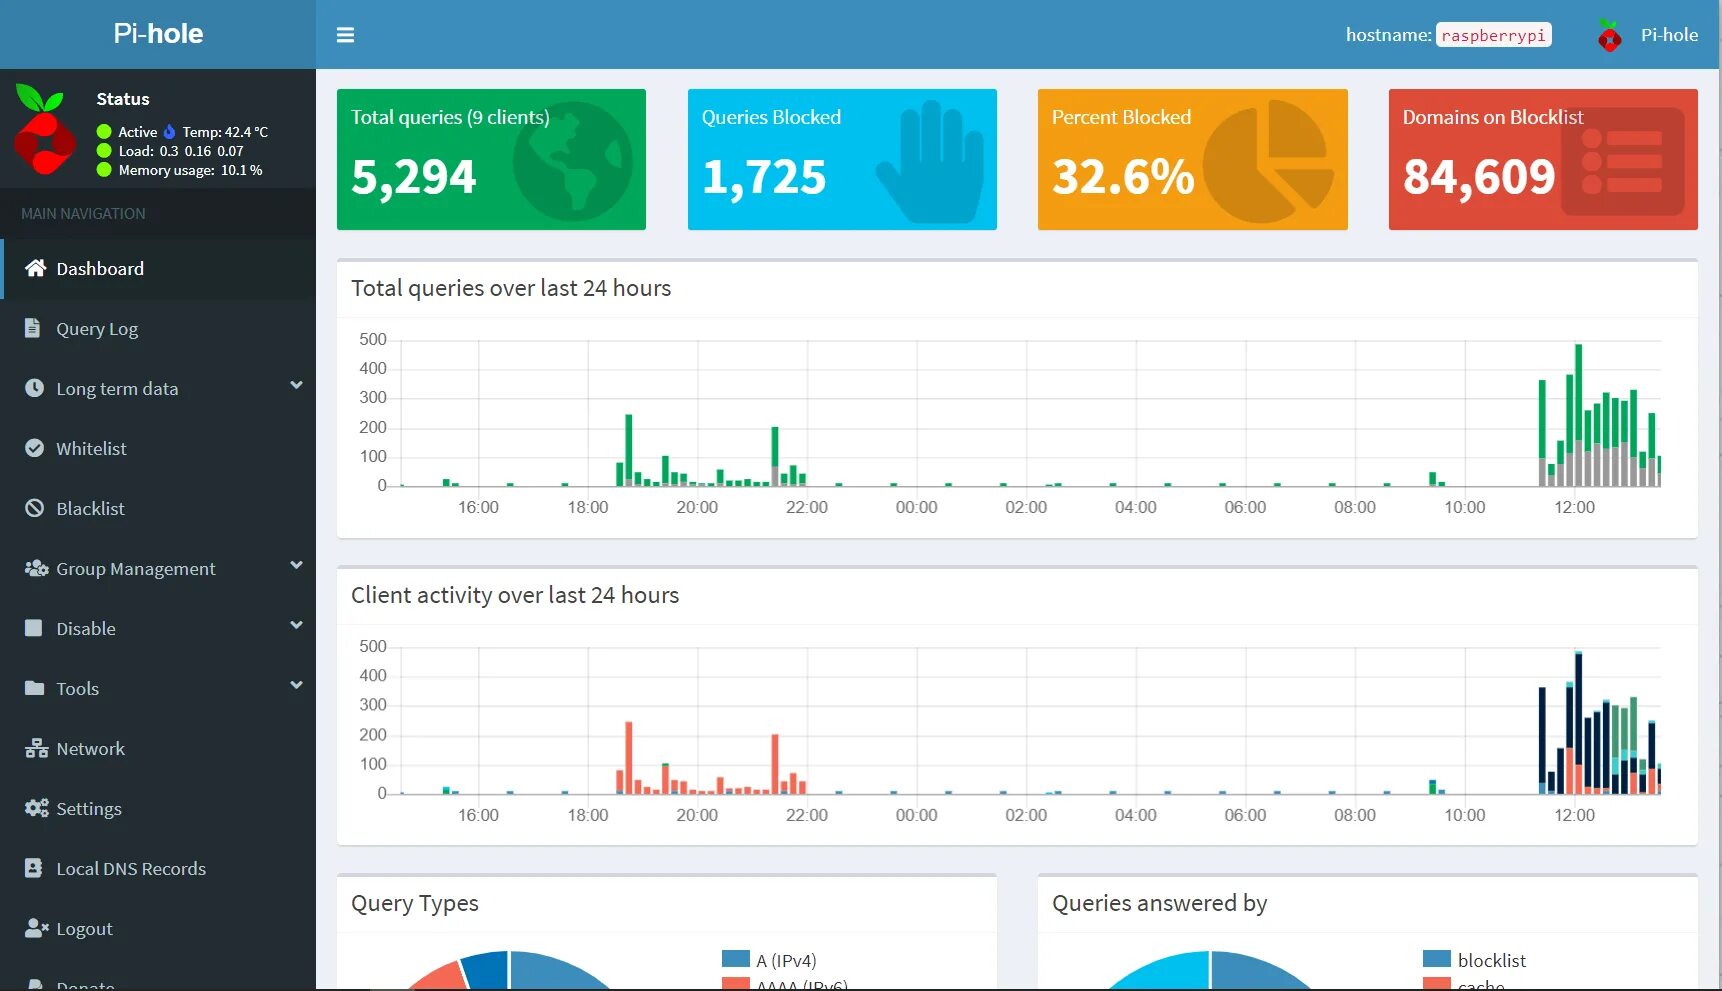Open the Query Log page
The width and height of the screenshot is (1722, 991).
pyautogui.click(x=158, y=328)
